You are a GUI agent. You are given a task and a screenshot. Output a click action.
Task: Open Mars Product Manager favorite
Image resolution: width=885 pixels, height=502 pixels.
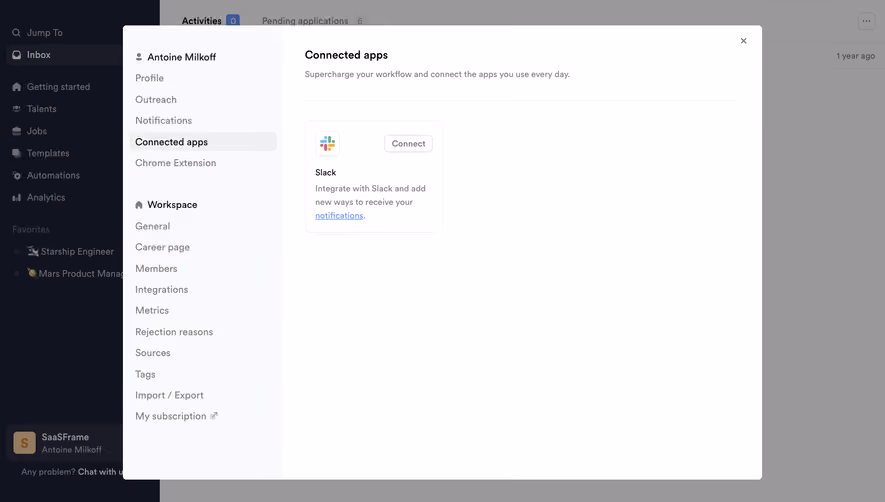coord(81,273)
